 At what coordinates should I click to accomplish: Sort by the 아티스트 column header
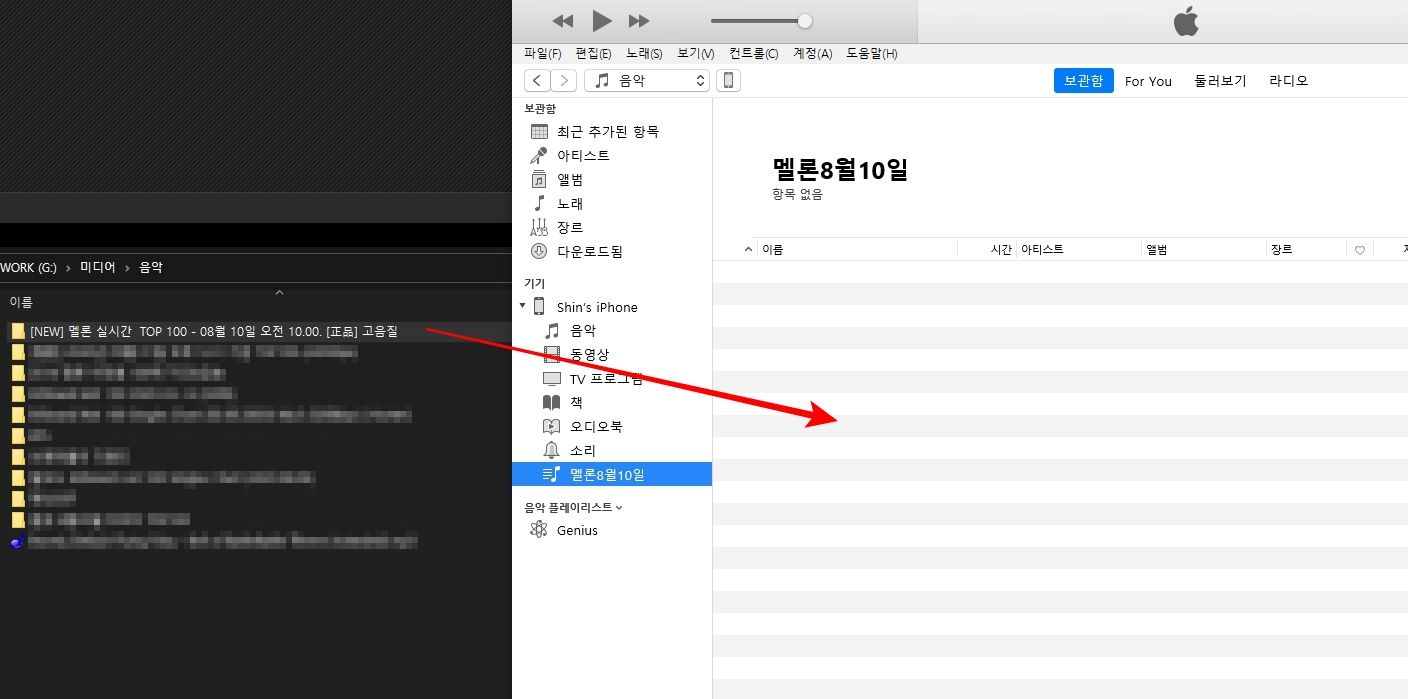1079,250
